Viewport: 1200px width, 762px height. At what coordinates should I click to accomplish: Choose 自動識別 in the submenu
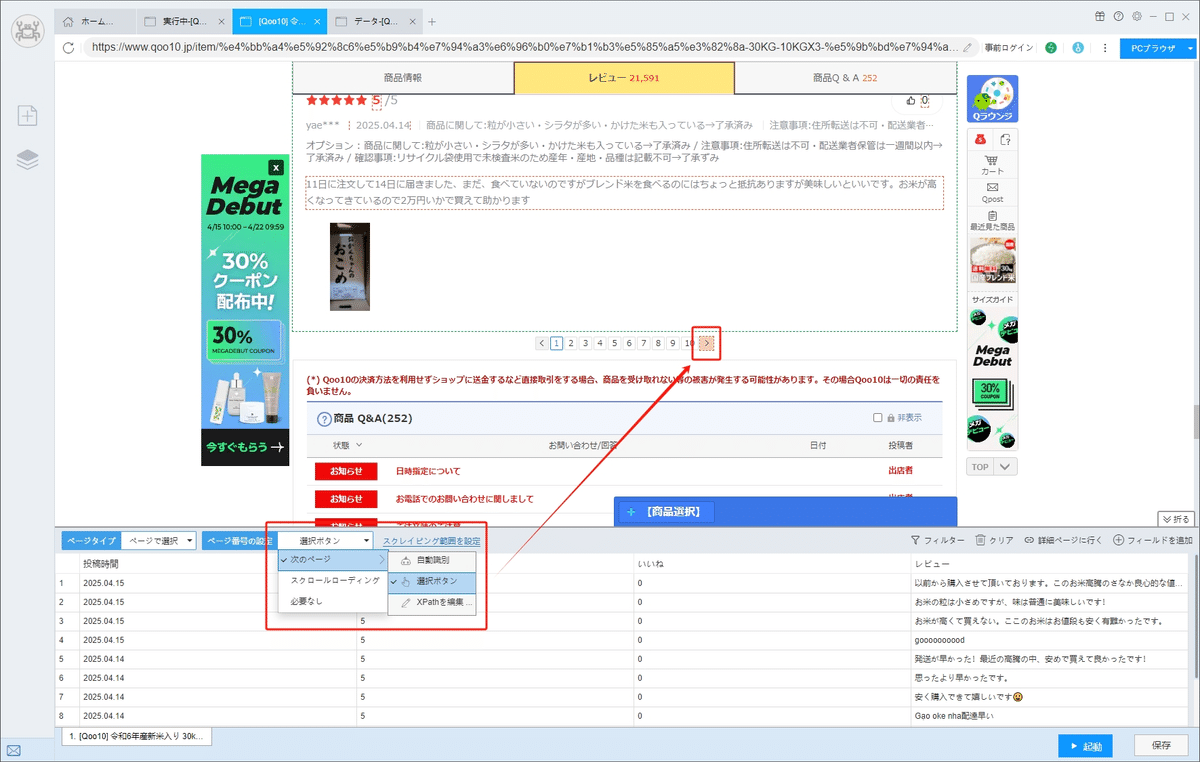click(432, 561)
